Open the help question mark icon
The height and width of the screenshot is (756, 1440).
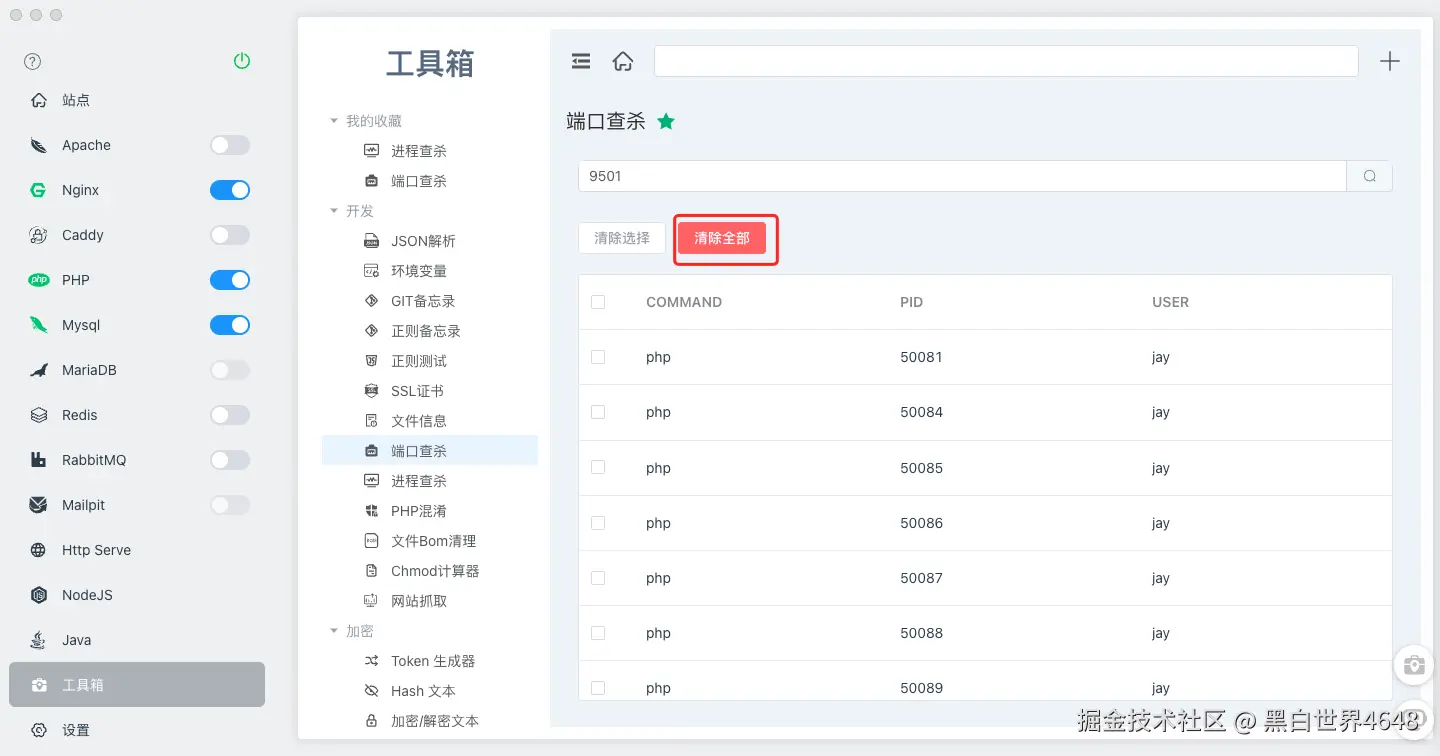(33, 61)
